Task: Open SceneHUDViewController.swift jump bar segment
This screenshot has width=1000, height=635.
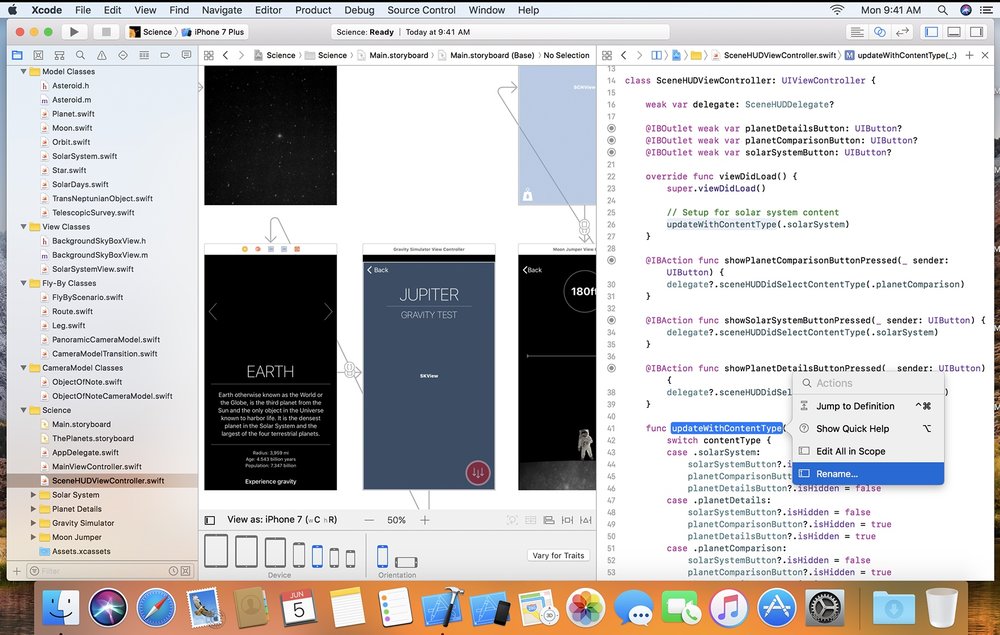Action: point(773,55)
